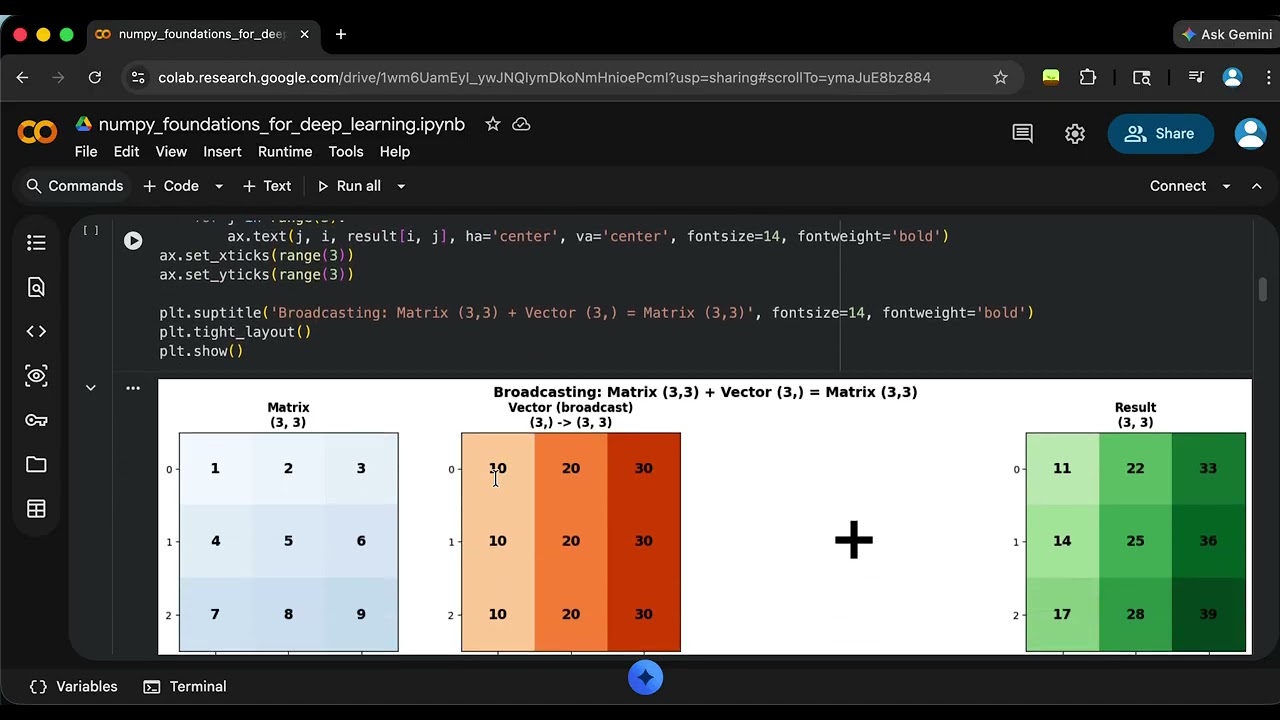The image size is (1280, 720).
Task: Open the File menu
Action: pyautogui.click(x=86, y=152)
